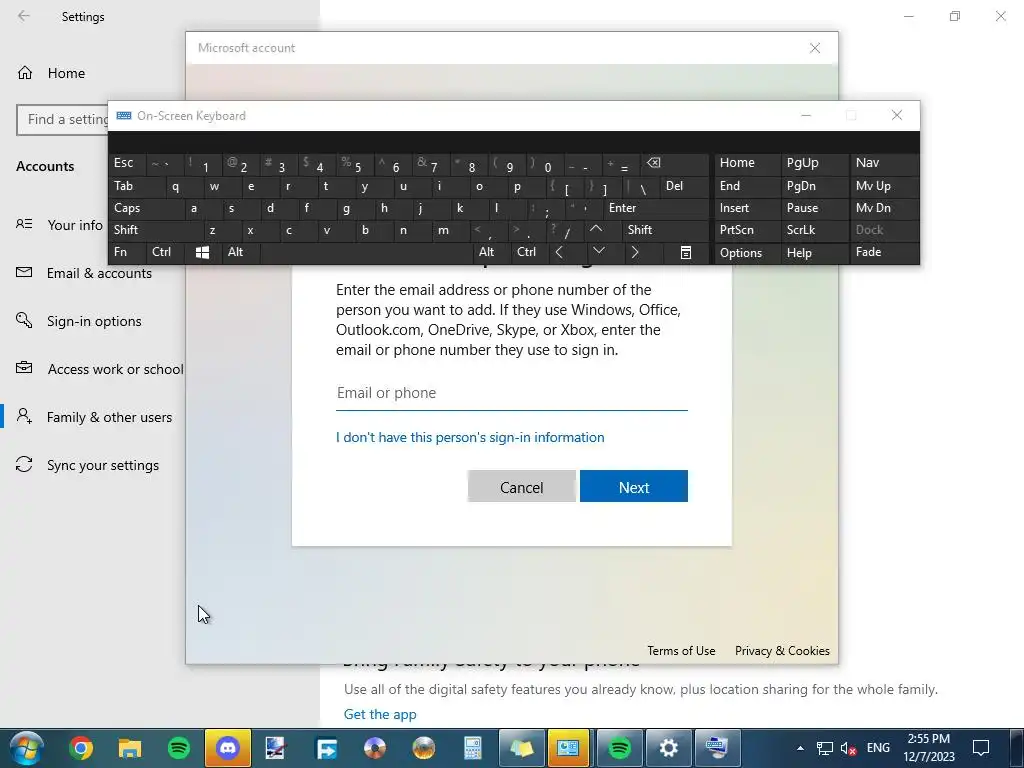Open Access work or school page
1024x768 pixels.
coord(99,369)
